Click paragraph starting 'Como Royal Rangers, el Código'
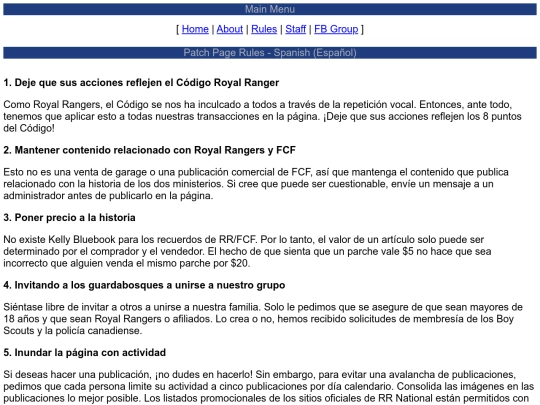The image size is (540, 405). pos(262,116)
